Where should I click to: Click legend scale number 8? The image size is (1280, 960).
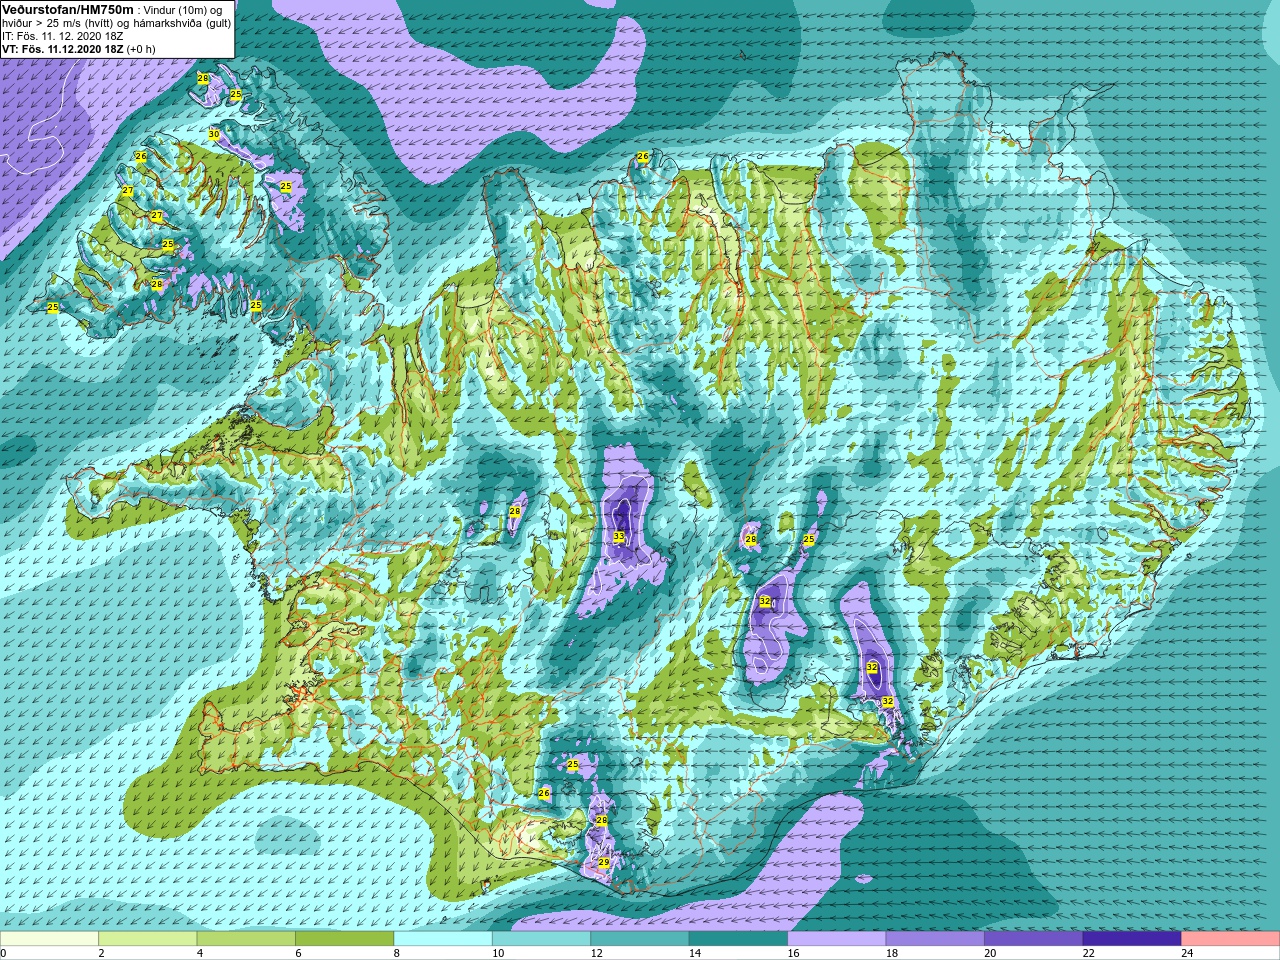click(x=396, y=953)
